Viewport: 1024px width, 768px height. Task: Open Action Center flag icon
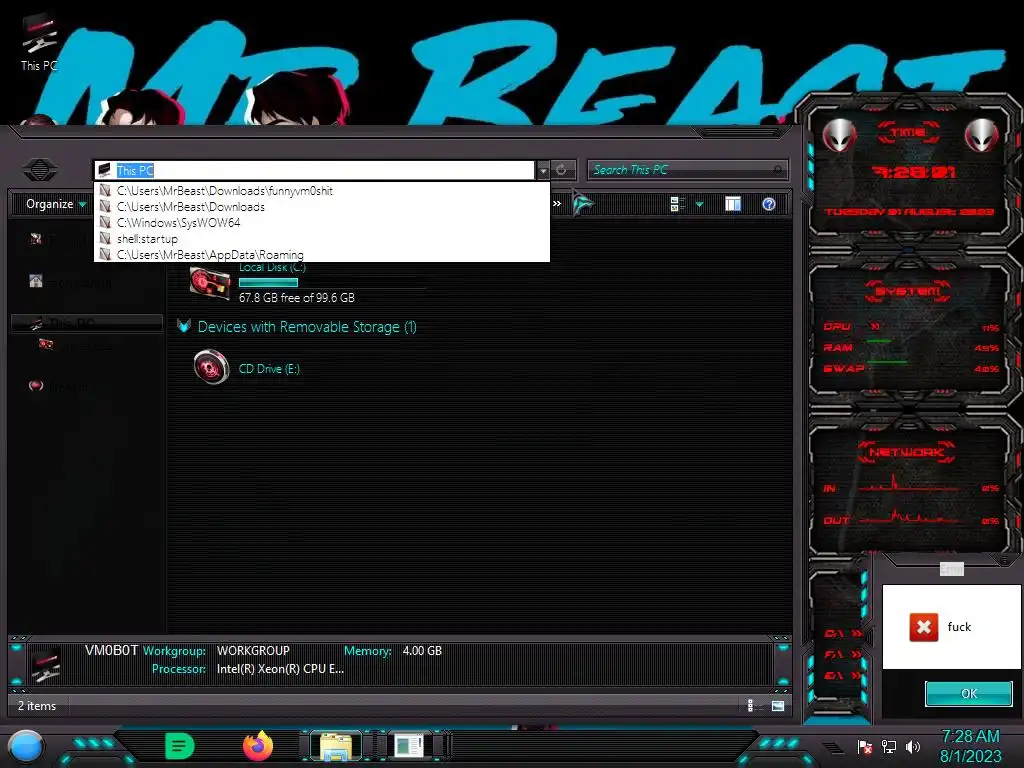(865, 747)
